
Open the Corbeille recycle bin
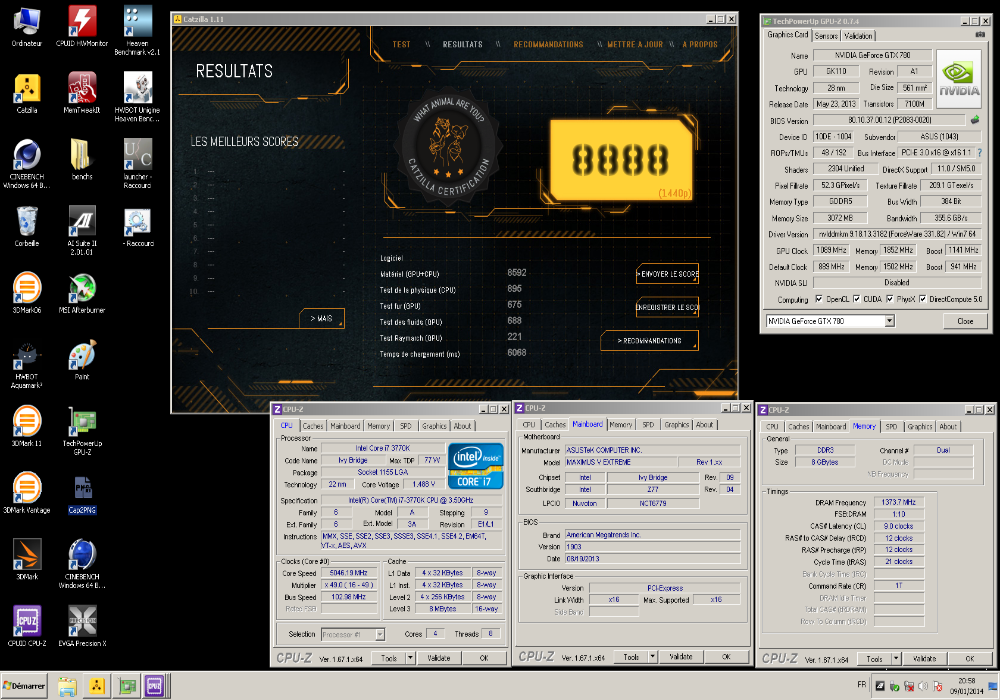tap(27, 226)
